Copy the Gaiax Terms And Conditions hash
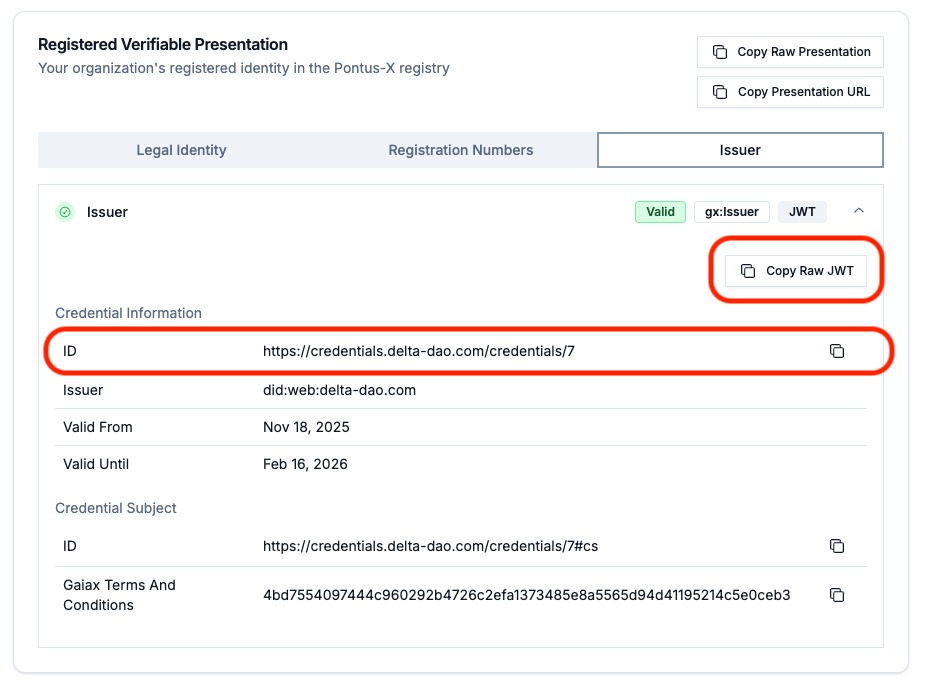 click(x=837, y=595)
